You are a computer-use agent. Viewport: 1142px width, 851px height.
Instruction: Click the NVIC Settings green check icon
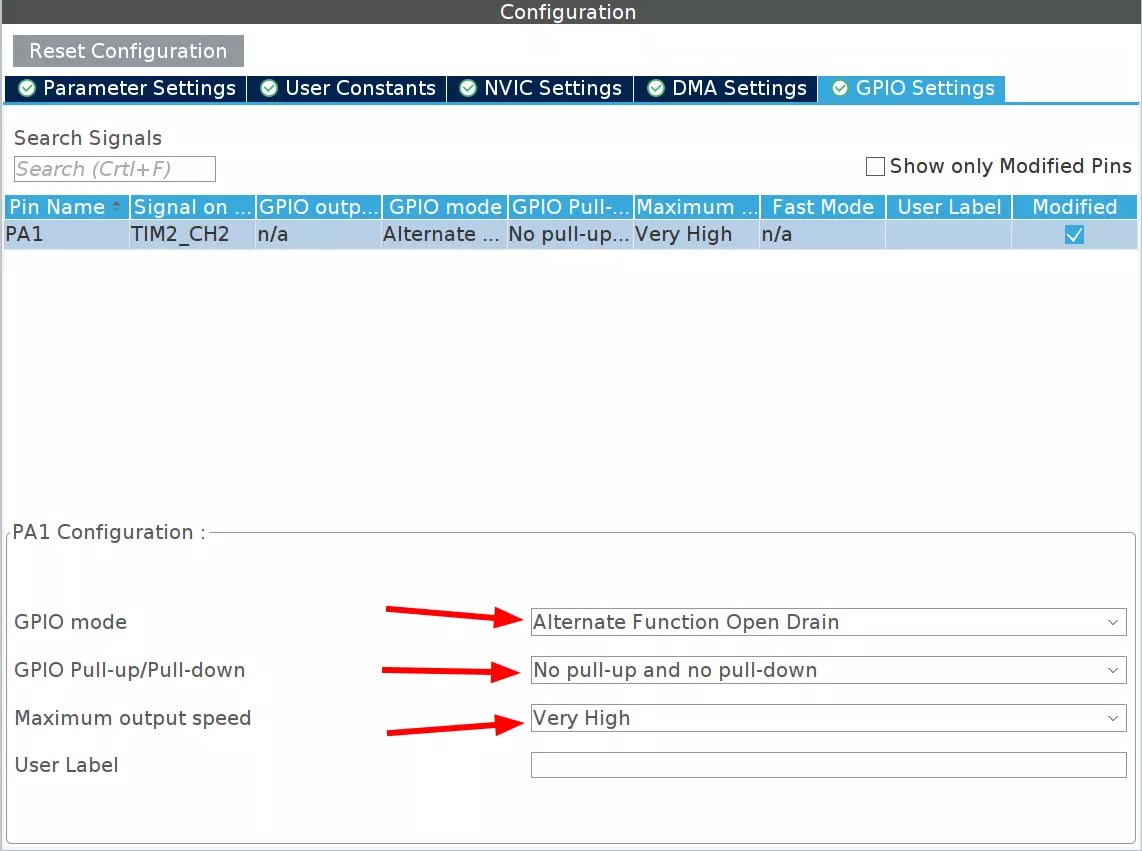pyautogui.click(x=468, y=88)
